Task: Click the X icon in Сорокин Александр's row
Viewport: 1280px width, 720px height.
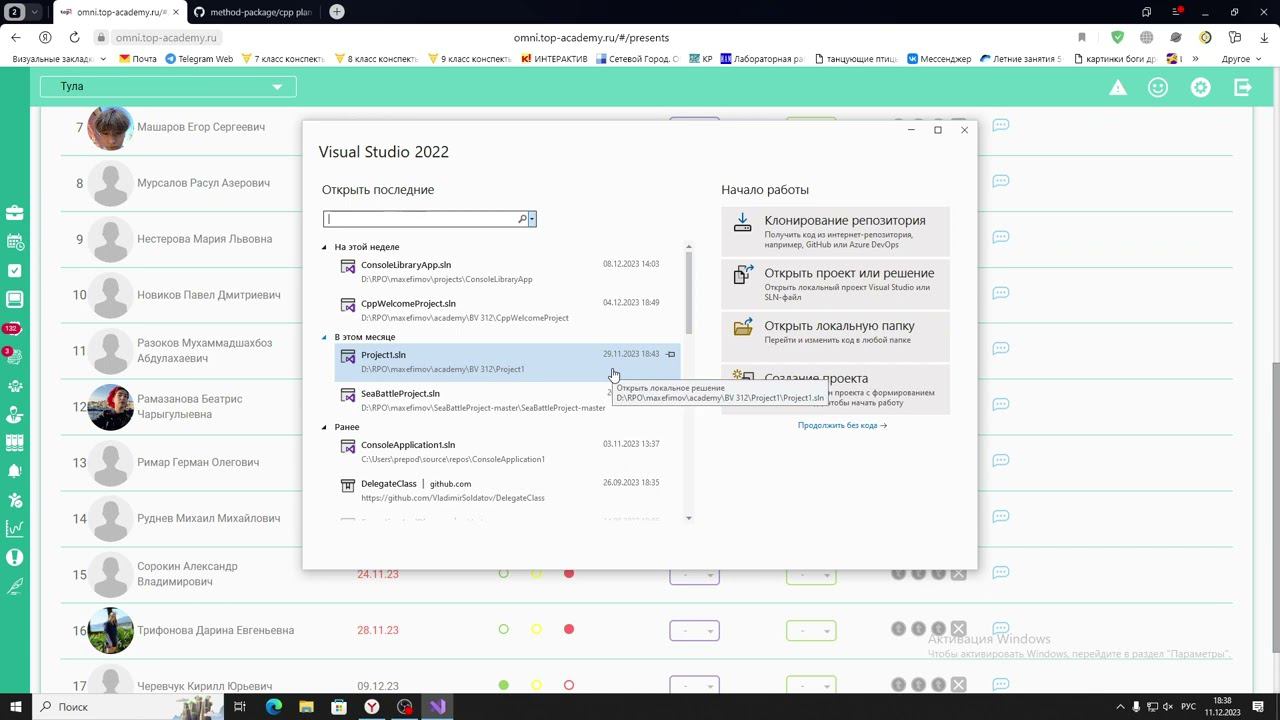Action: [x=958, y=573]
